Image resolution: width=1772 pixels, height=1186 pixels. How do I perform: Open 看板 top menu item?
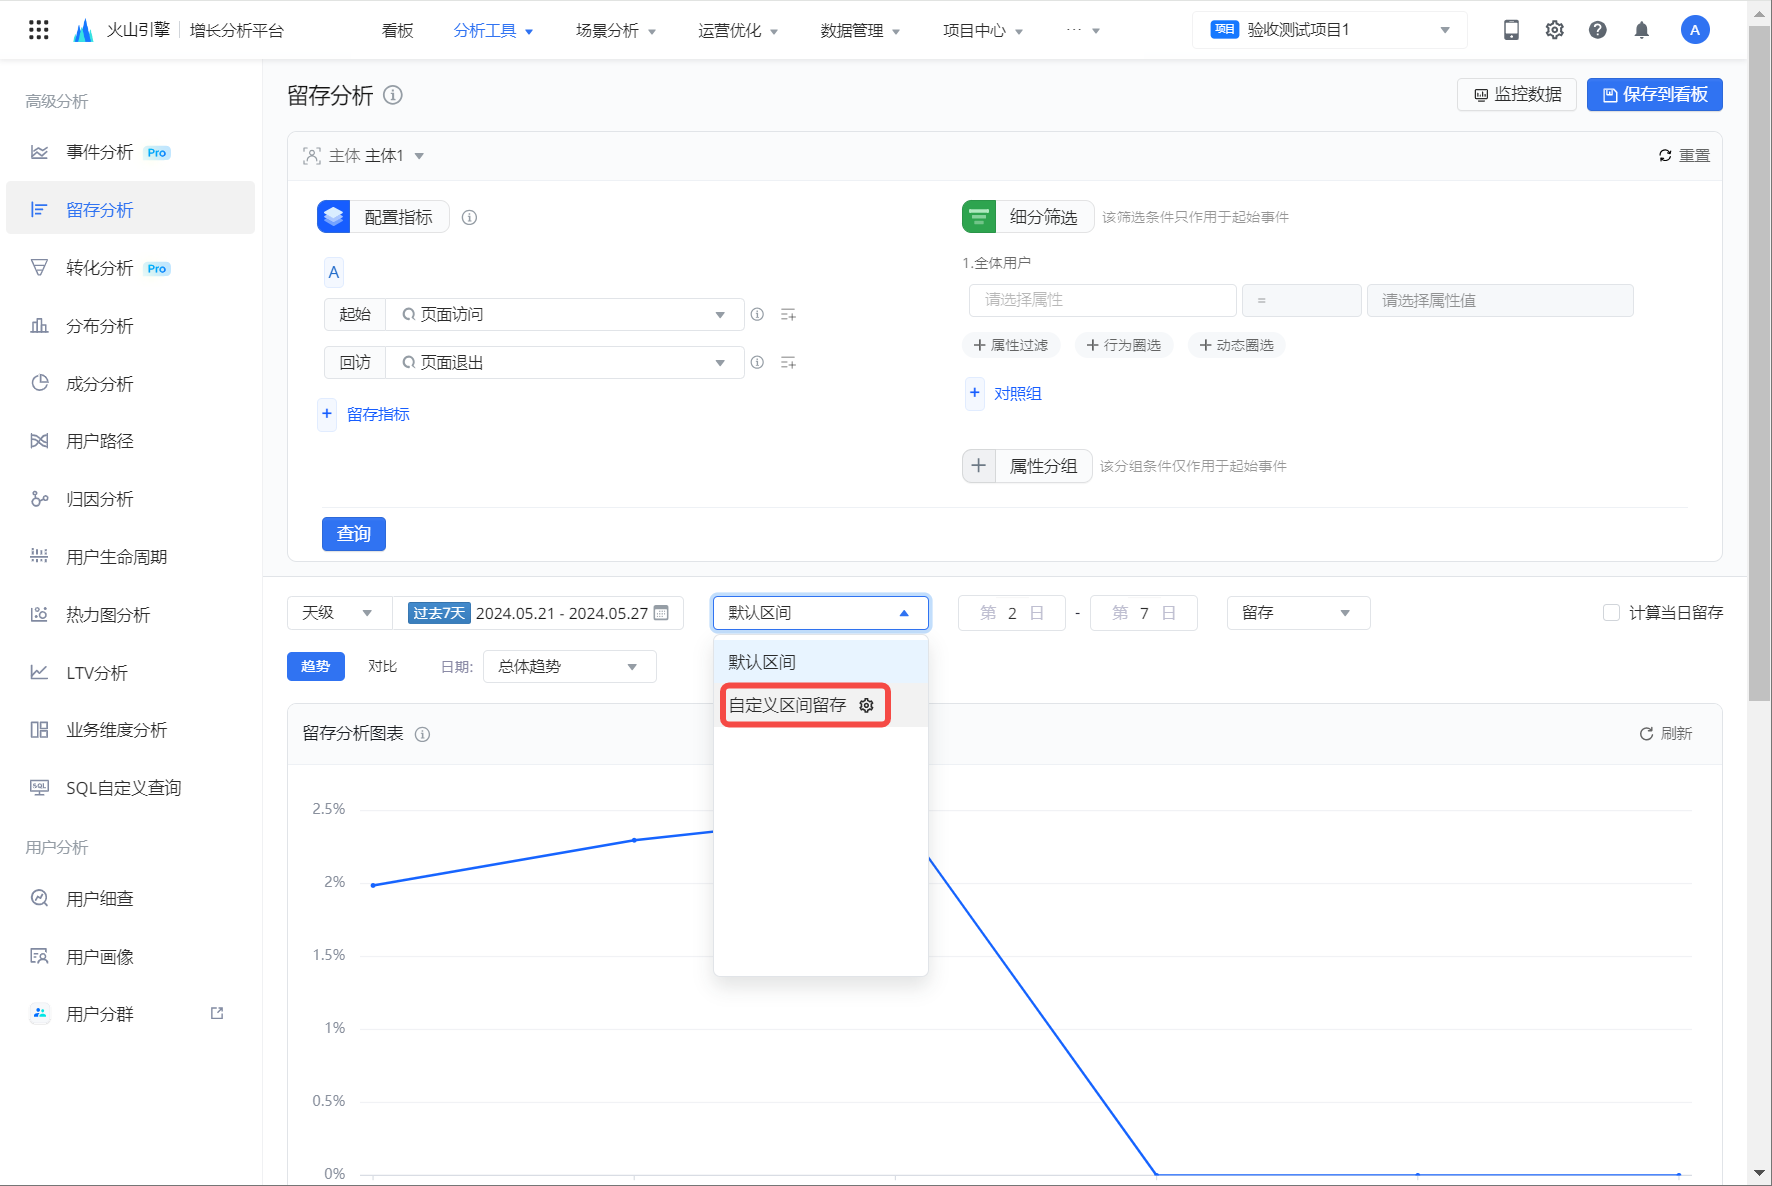point(397,31)
